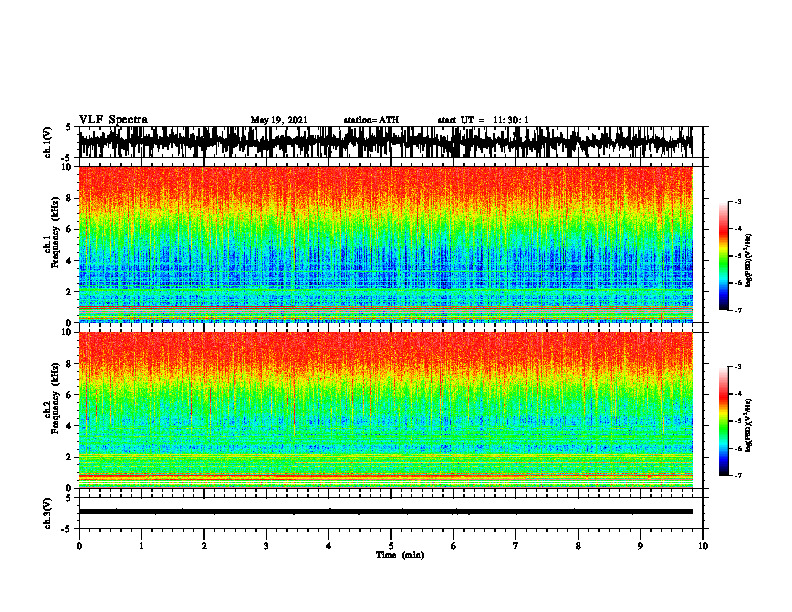Click the "VLF Spectra" plot title
Image resolution: width=792 pixels, height=612 pixels.
point(113,120)
